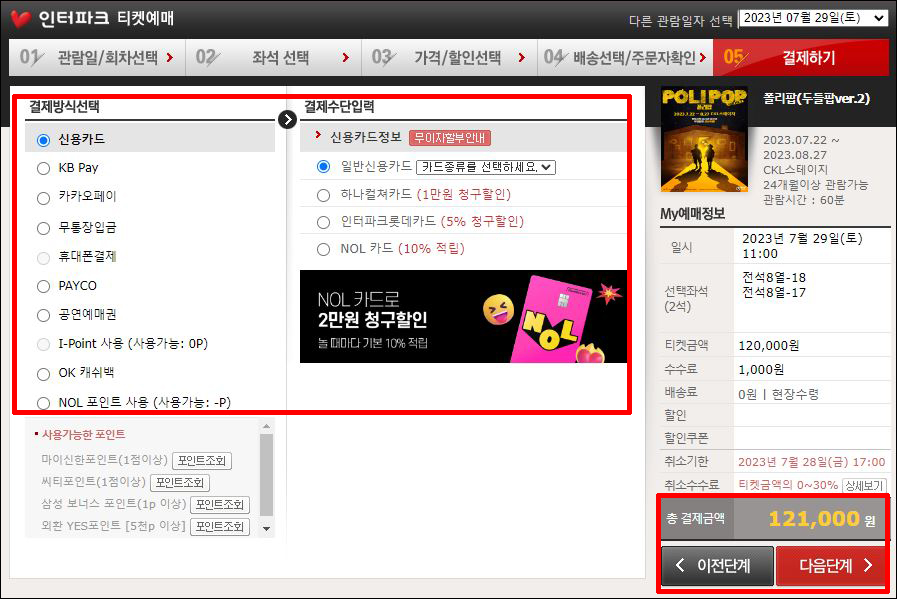The image size is (897, 599).
Task: Go to step 01 관람일/회차선택 tab
Action: point(97,57)
